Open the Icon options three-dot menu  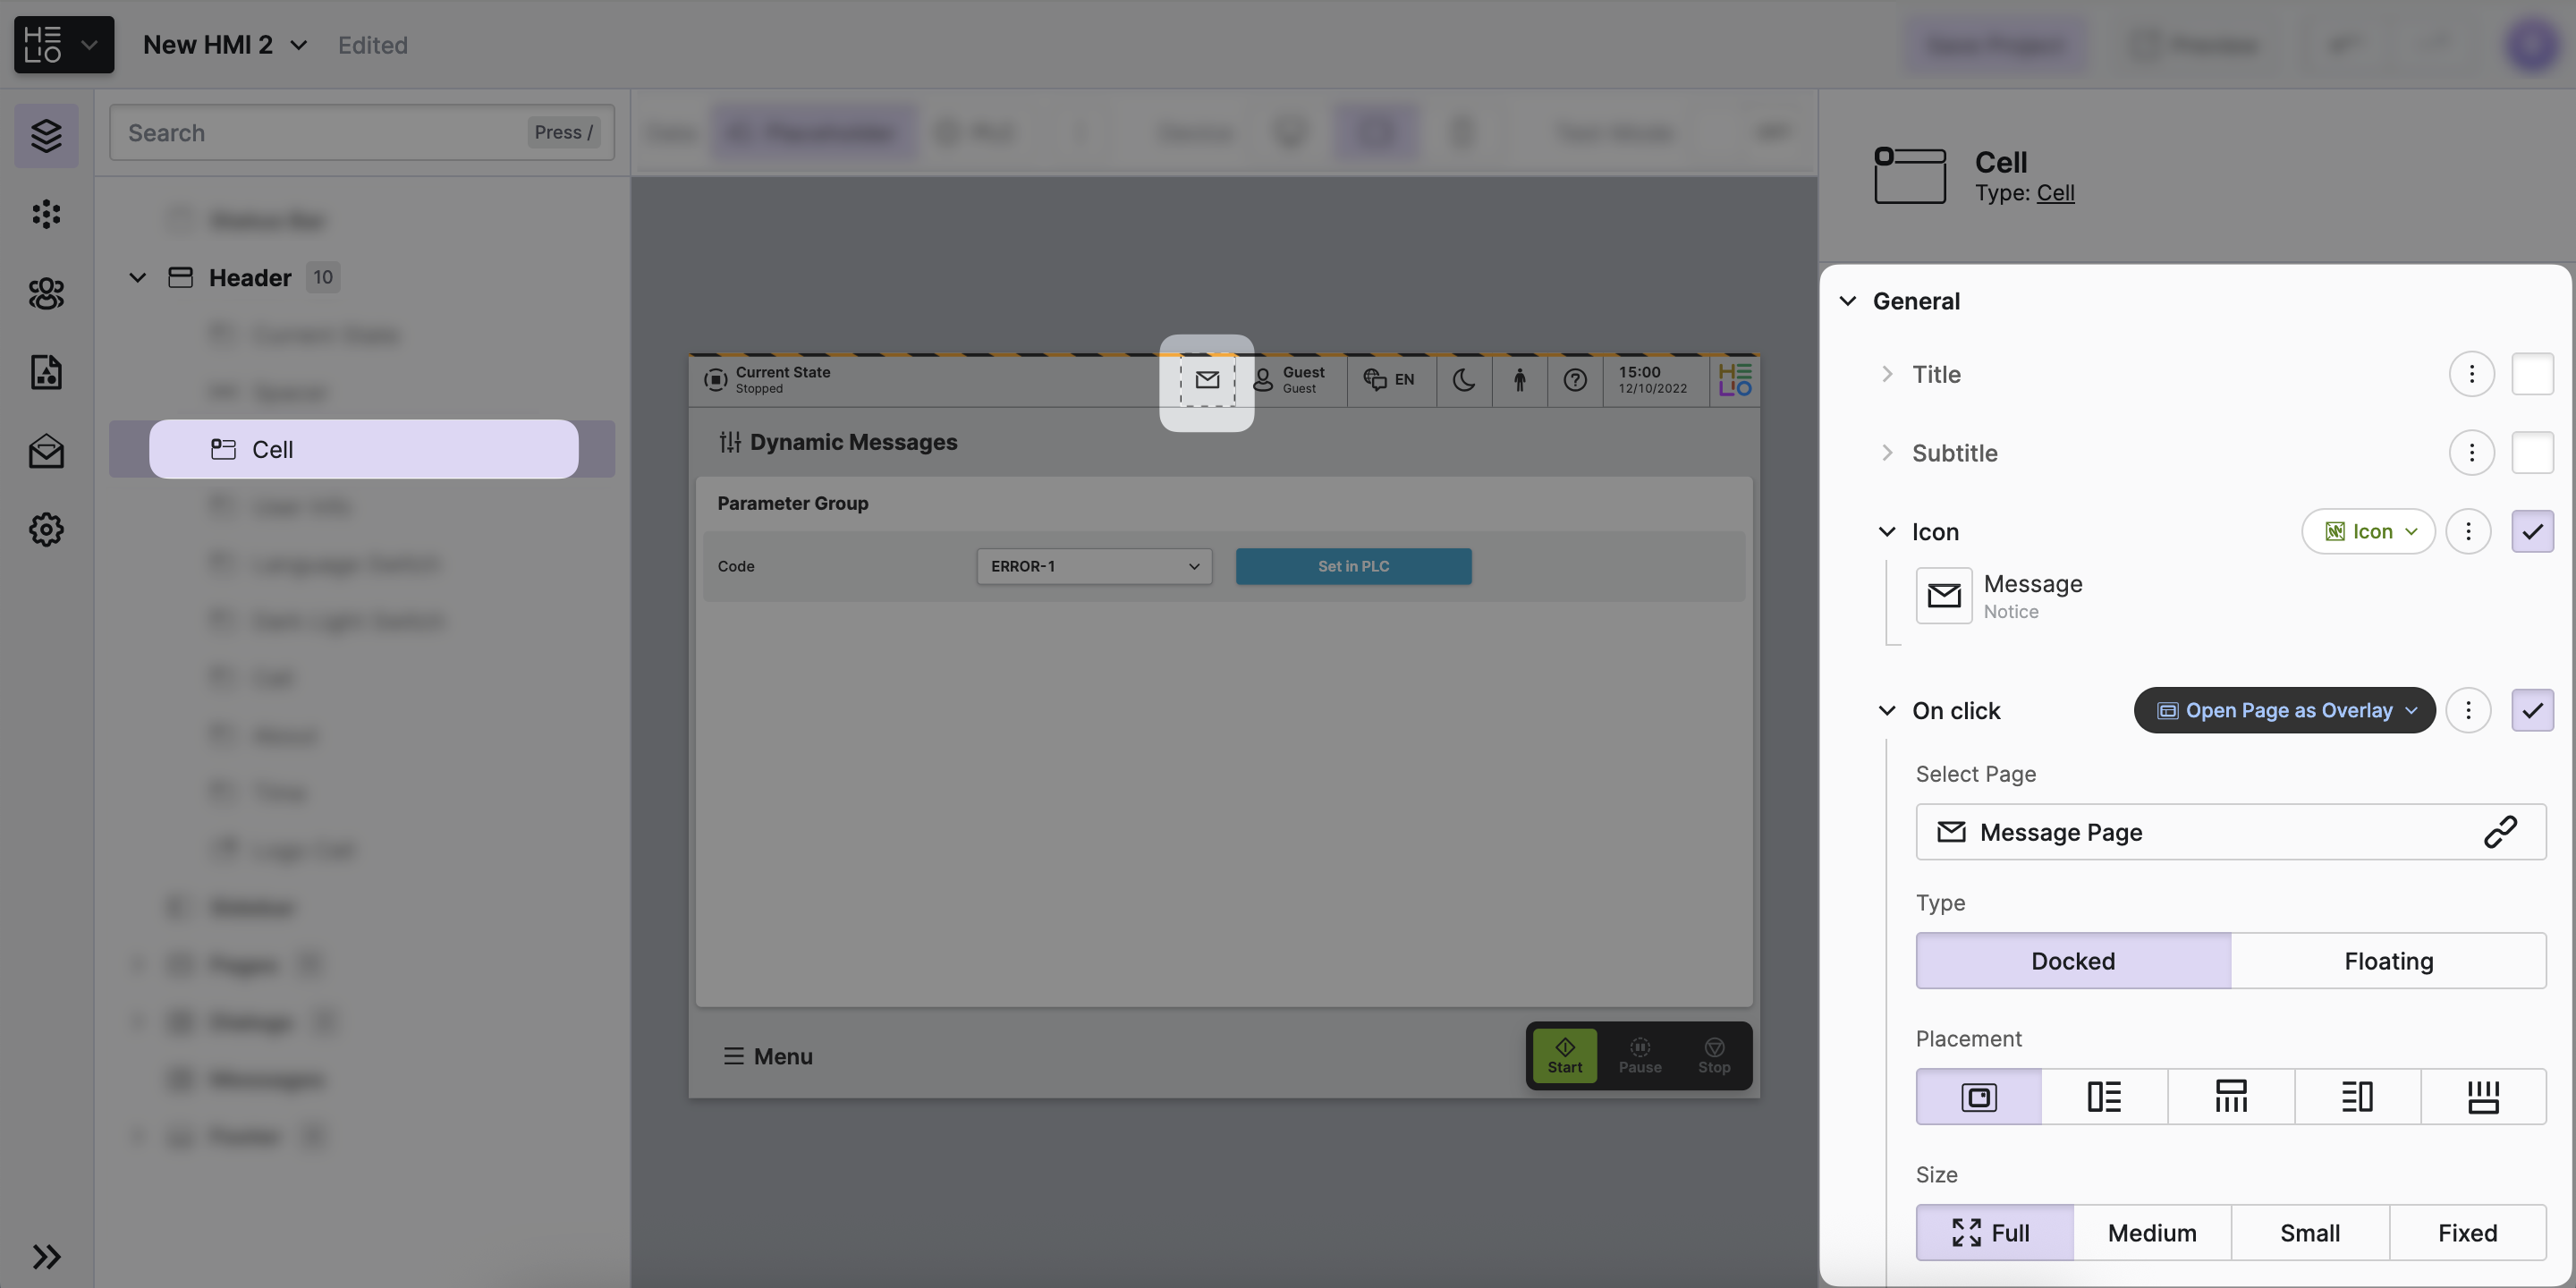coord(2468,531)
